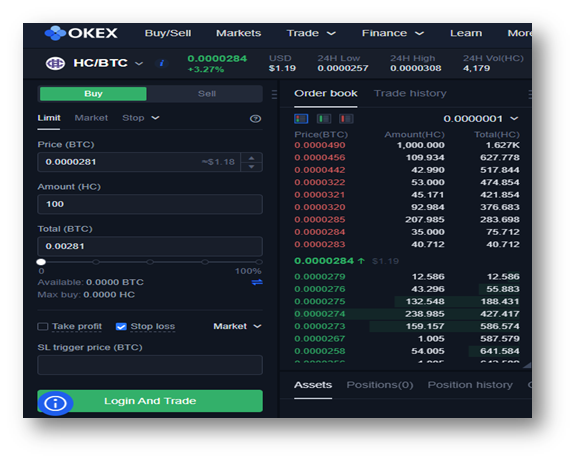The width and height of the screenshot is (575, 461).
Task: Open the Position history tab
Action: [470, 385]
